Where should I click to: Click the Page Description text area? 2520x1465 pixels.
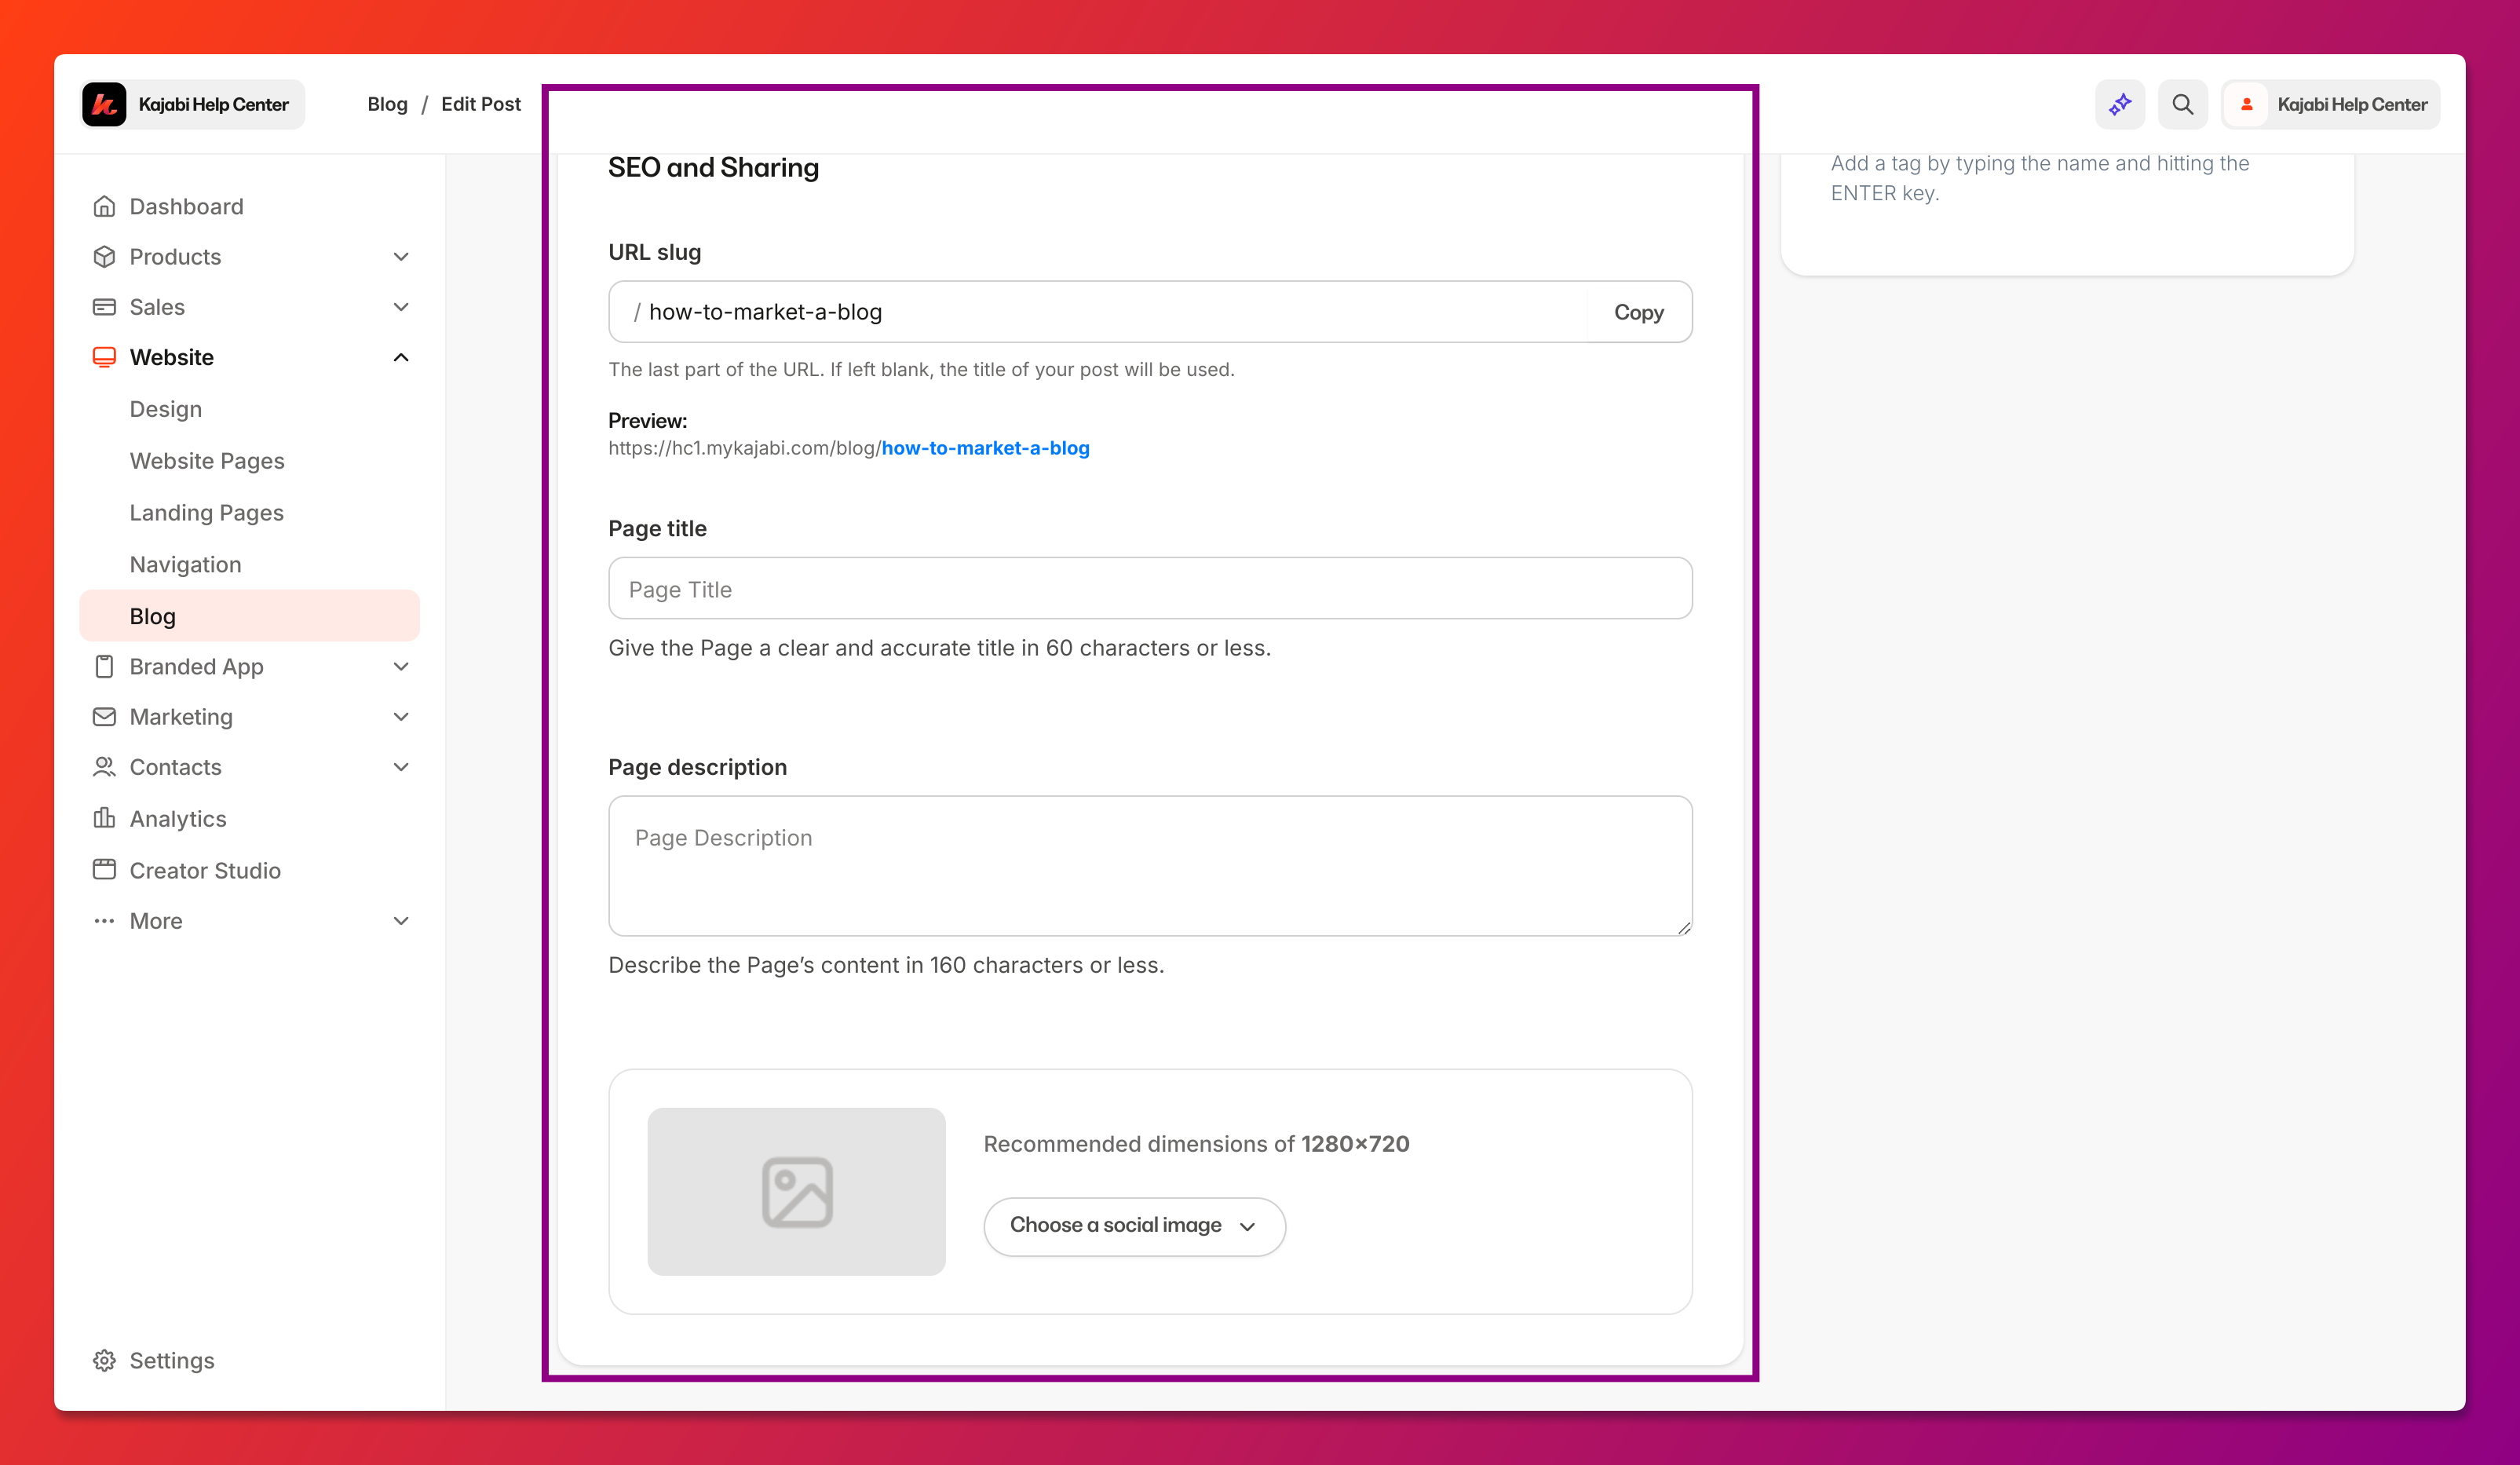coord(1150,866)
